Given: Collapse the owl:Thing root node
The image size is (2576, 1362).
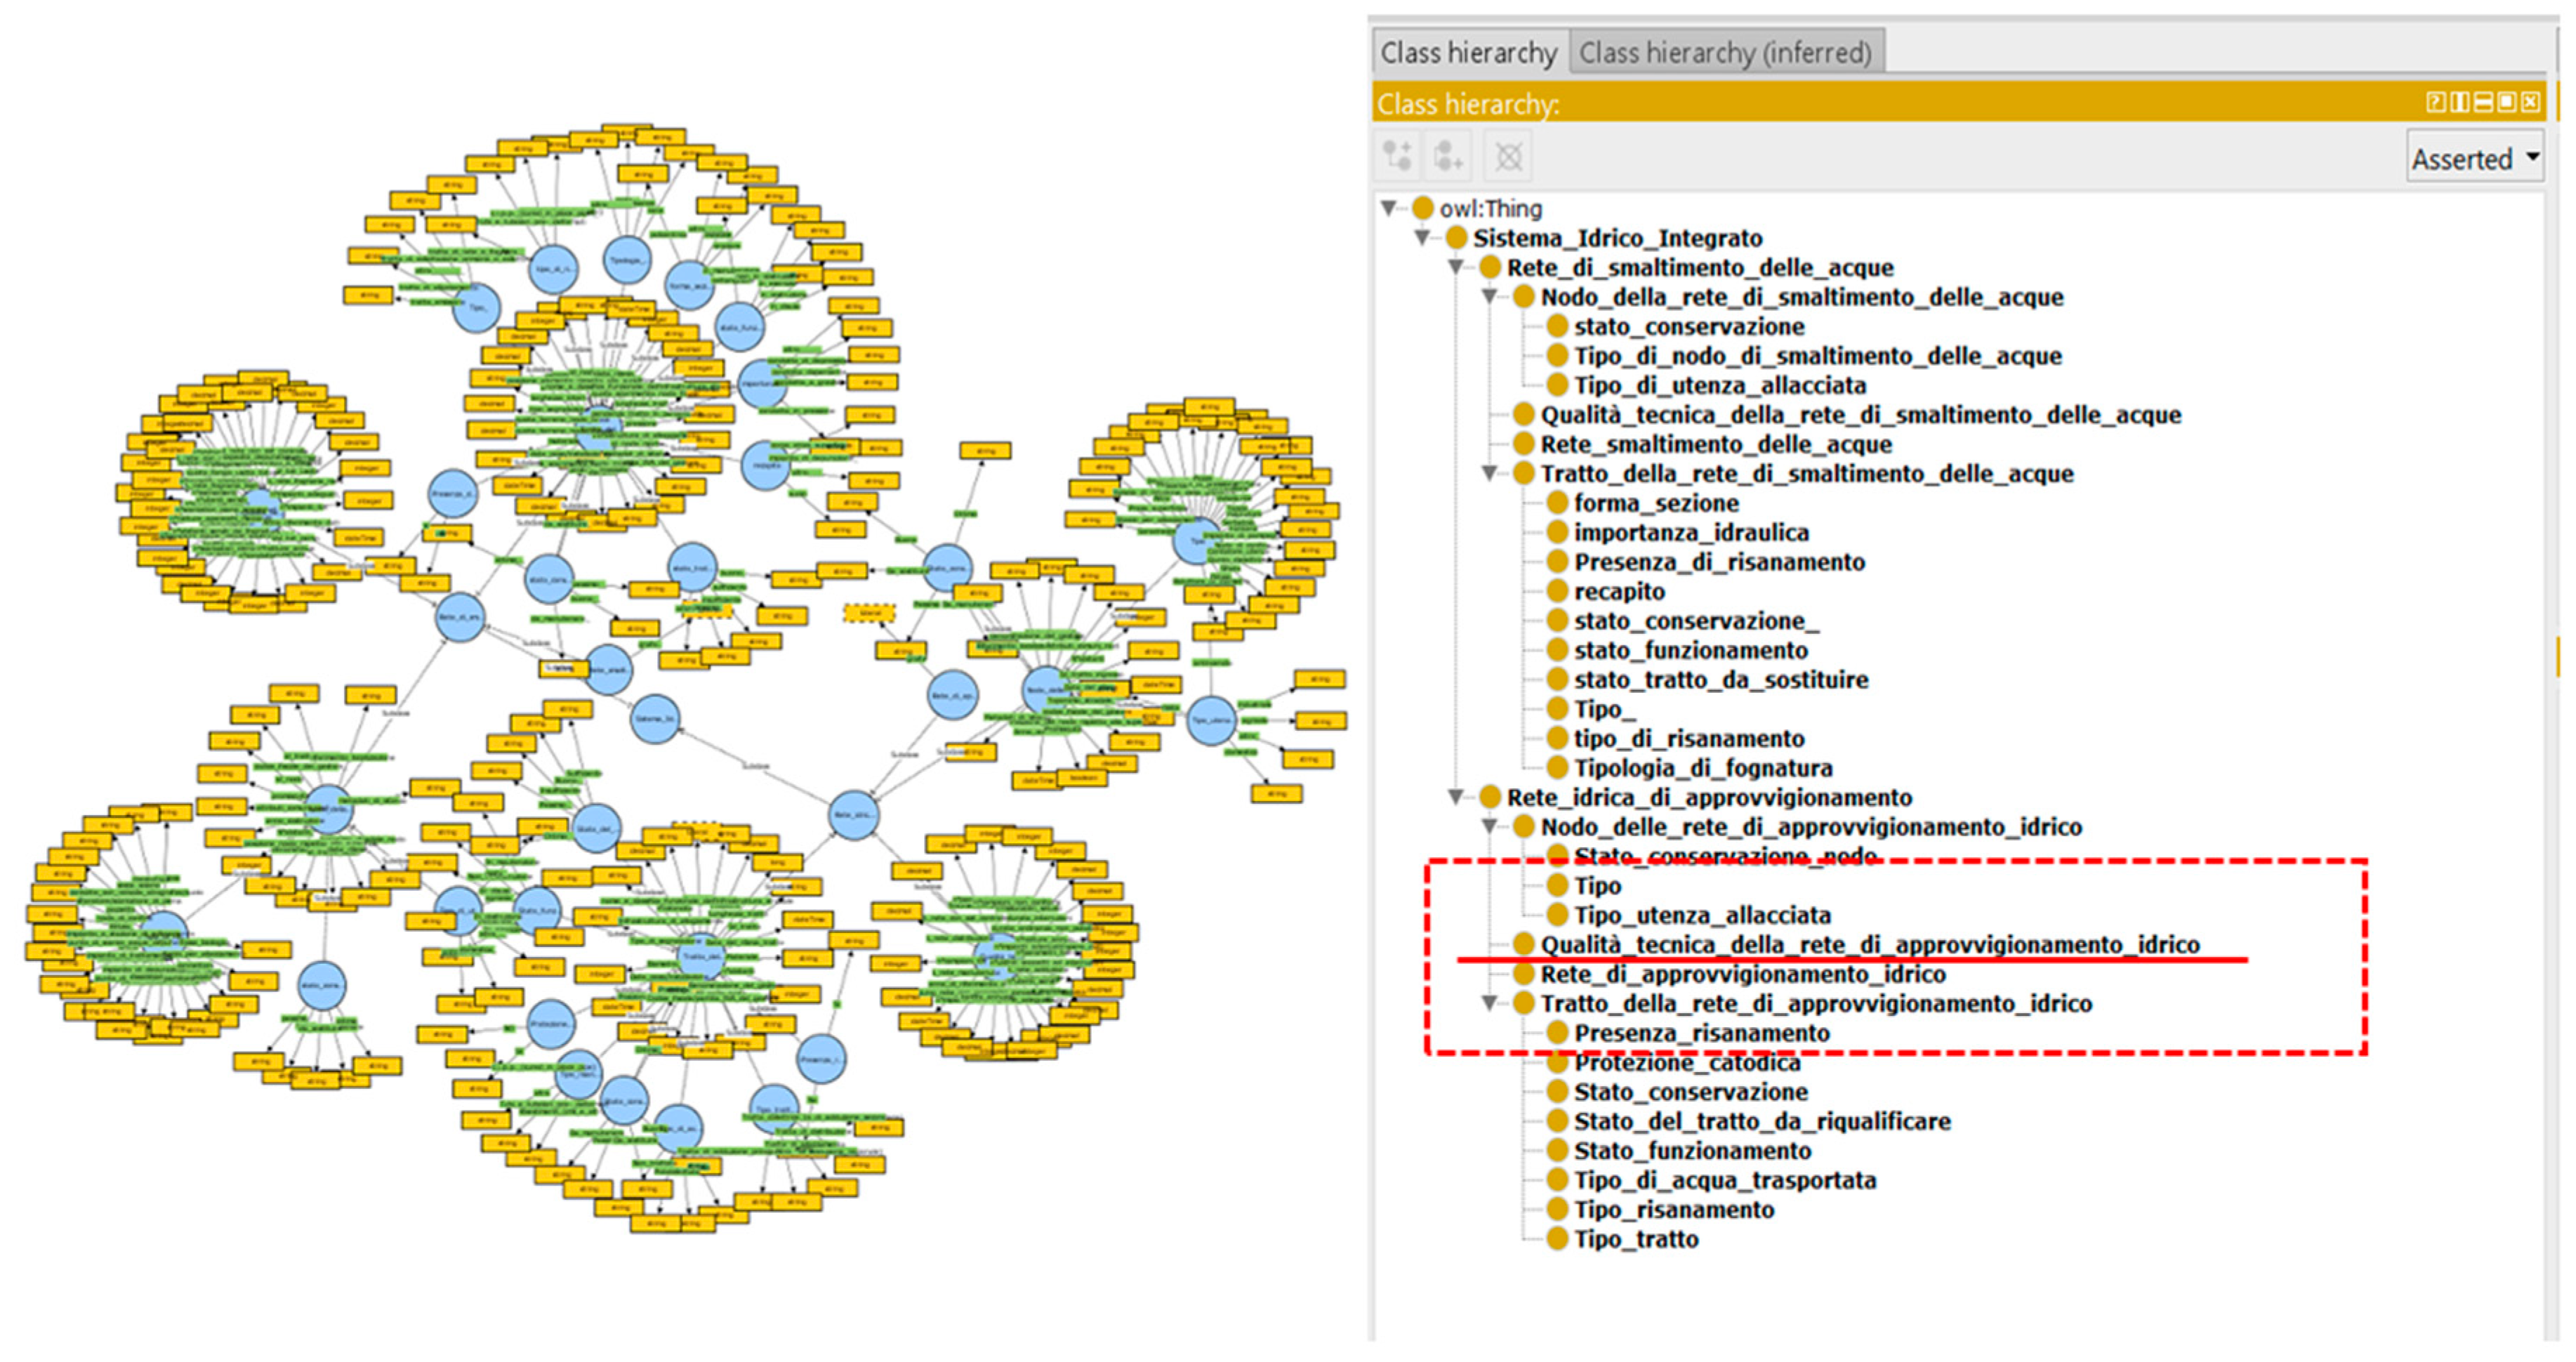Looking at the screenshot, I should 1389,208.
